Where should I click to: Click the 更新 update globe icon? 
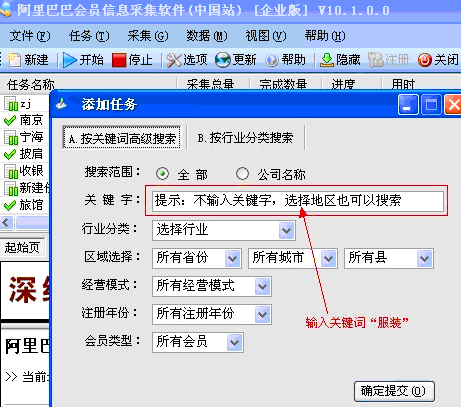pos(223,60)
